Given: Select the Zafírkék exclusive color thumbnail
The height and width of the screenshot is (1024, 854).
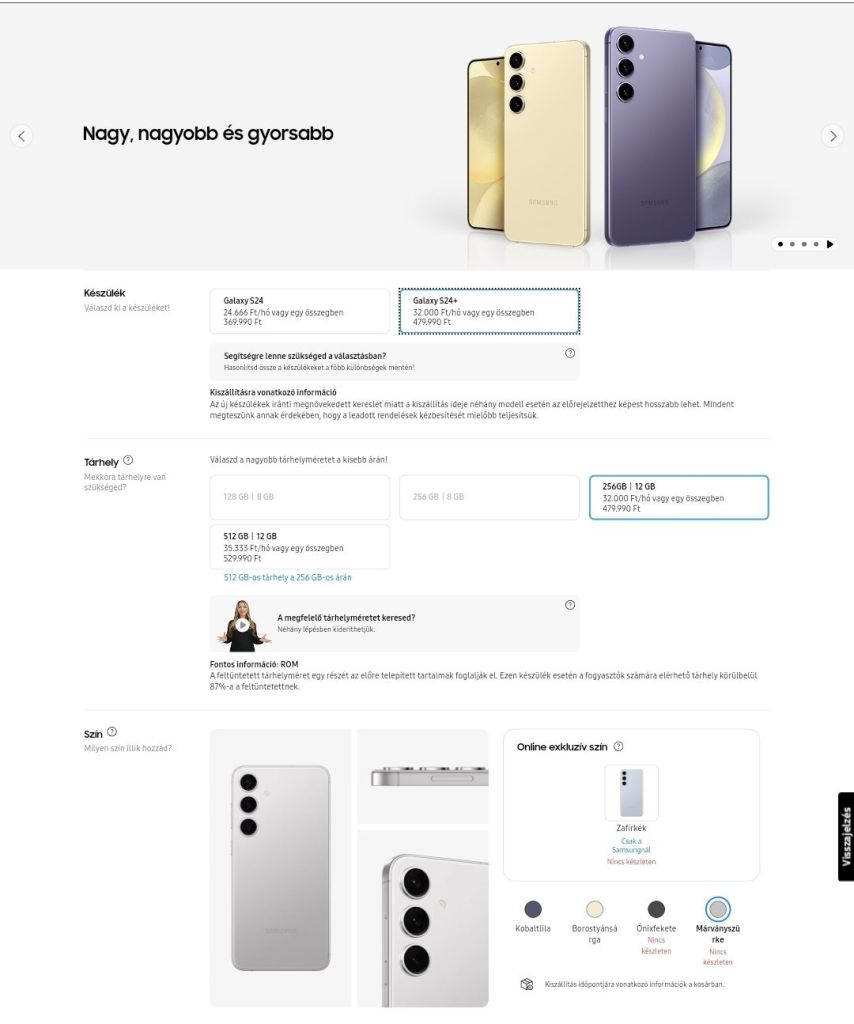Looking at the screenshot, I should (x=631, y=793).
